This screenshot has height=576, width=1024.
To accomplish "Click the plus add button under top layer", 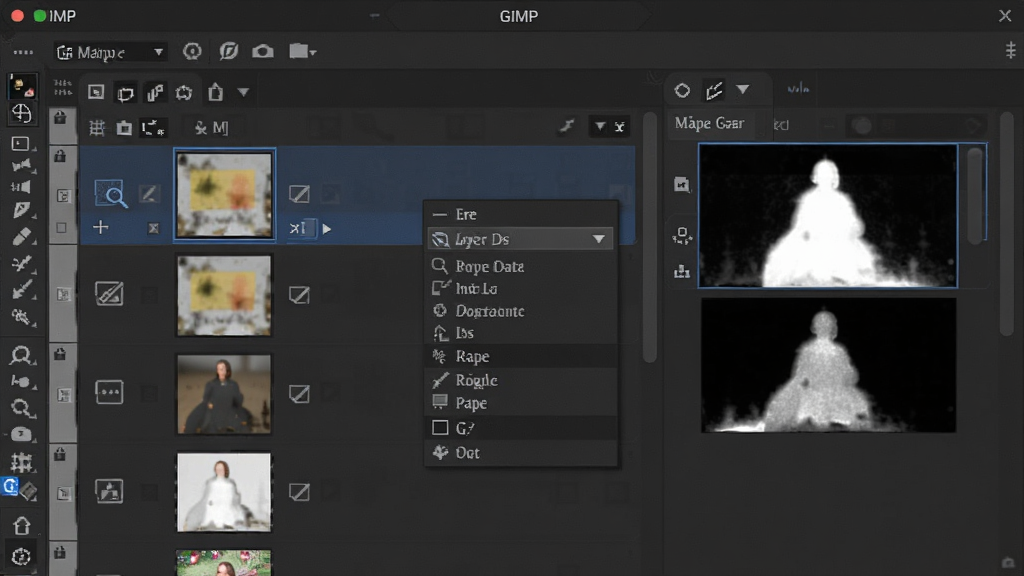I will click(101, 227).
